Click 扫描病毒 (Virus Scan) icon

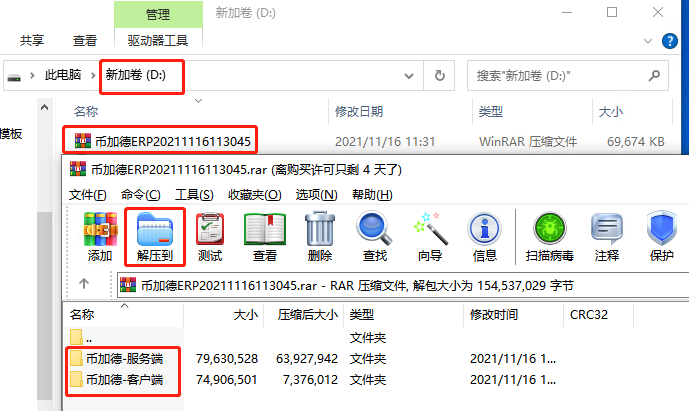tap(548, 237)
